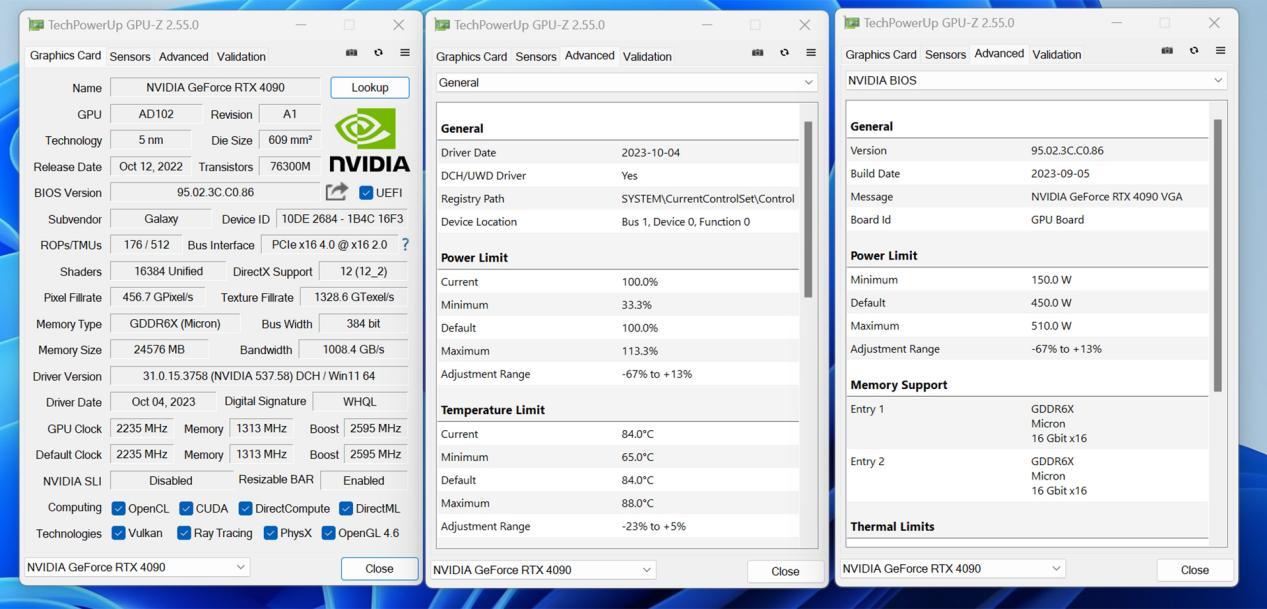
Task: Open the hamburger menu in the General Advanced window
Action: coord(811,53)
